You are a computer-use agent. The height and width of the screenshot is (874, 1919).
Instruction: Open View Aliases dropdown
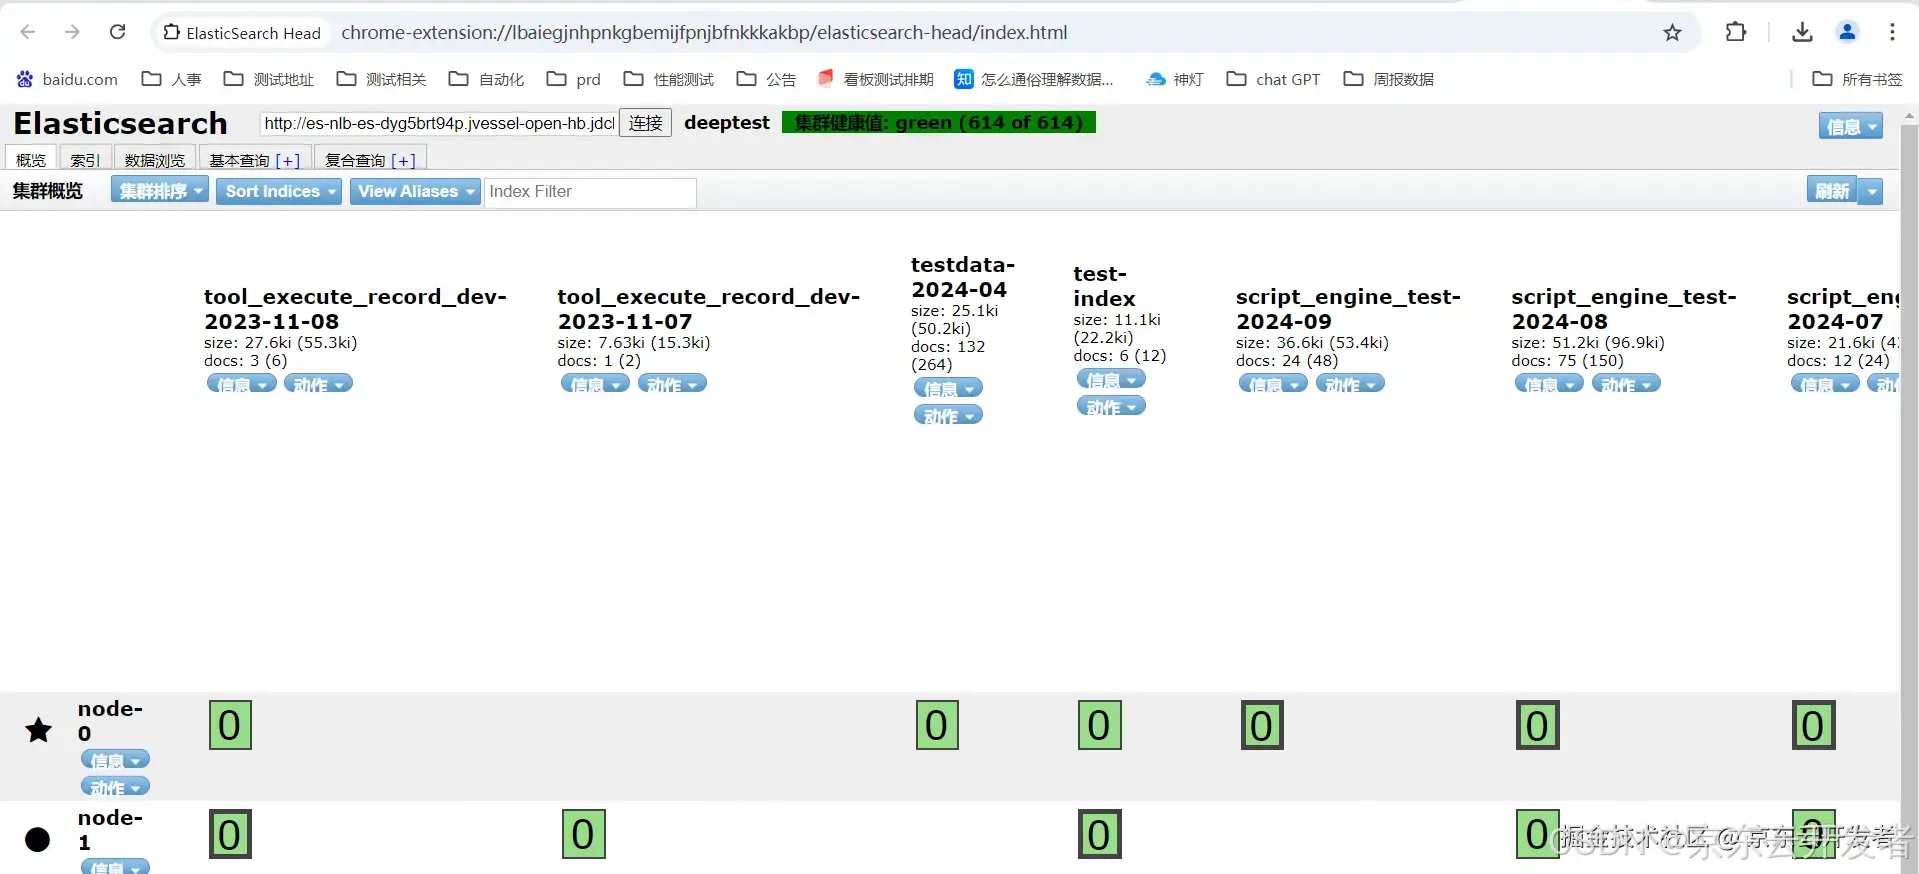[x=415, y=191]
